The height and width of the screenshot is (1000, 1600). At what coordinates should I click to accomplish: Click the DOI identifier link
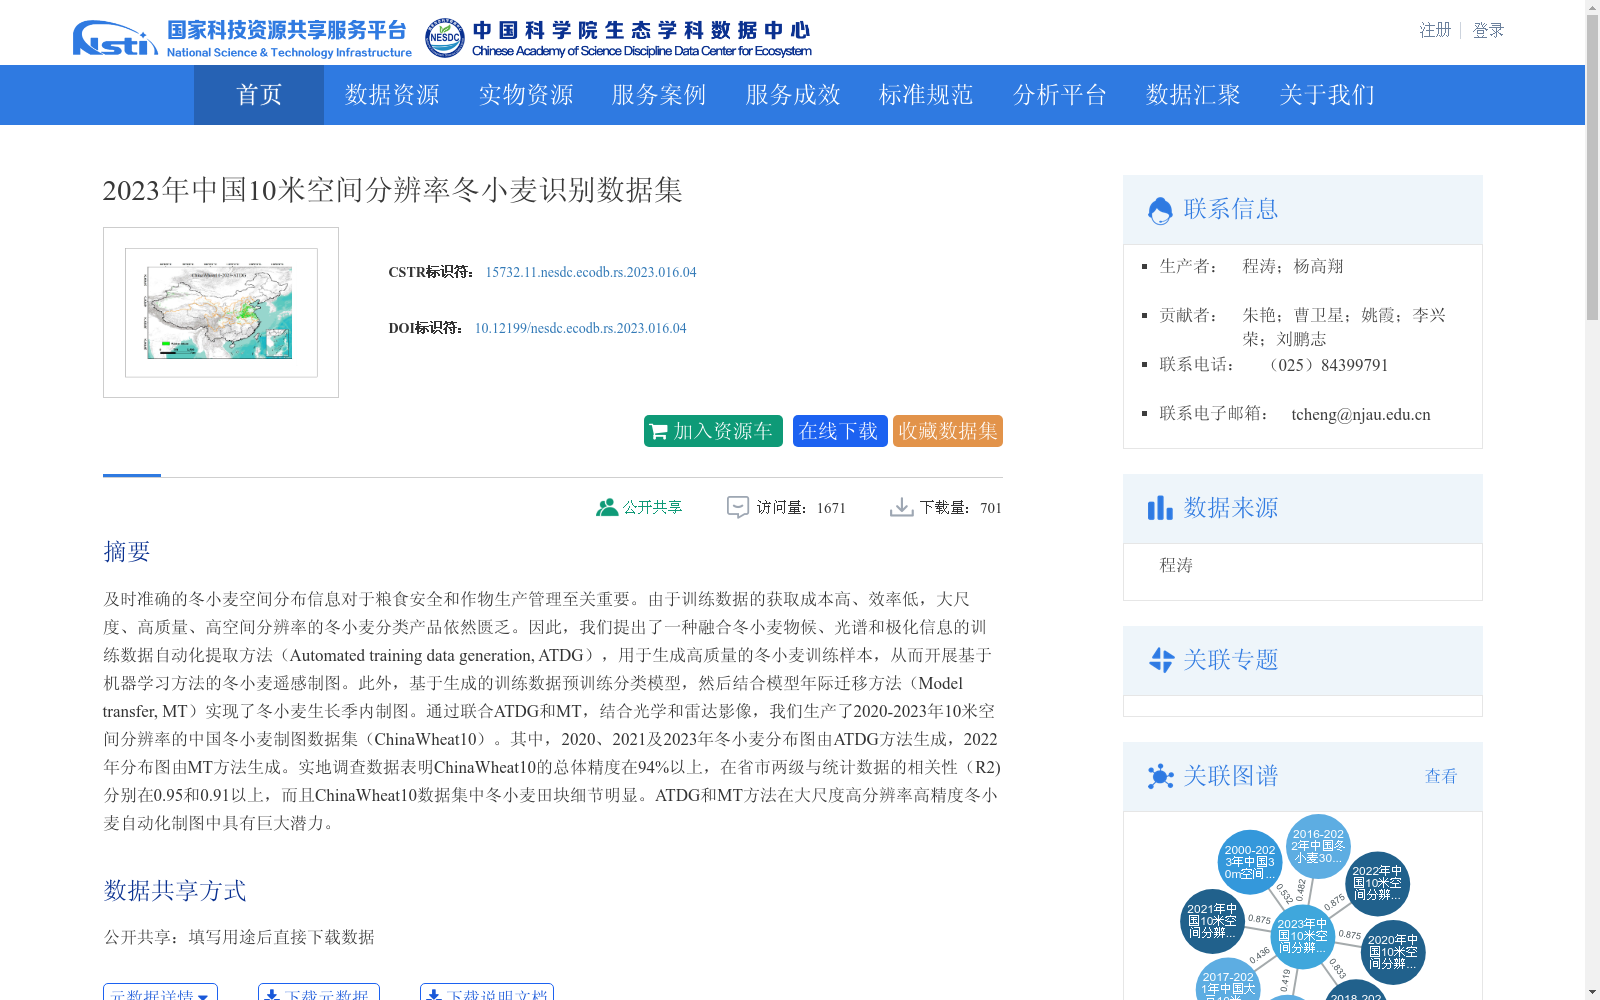[x=580, y=328]
